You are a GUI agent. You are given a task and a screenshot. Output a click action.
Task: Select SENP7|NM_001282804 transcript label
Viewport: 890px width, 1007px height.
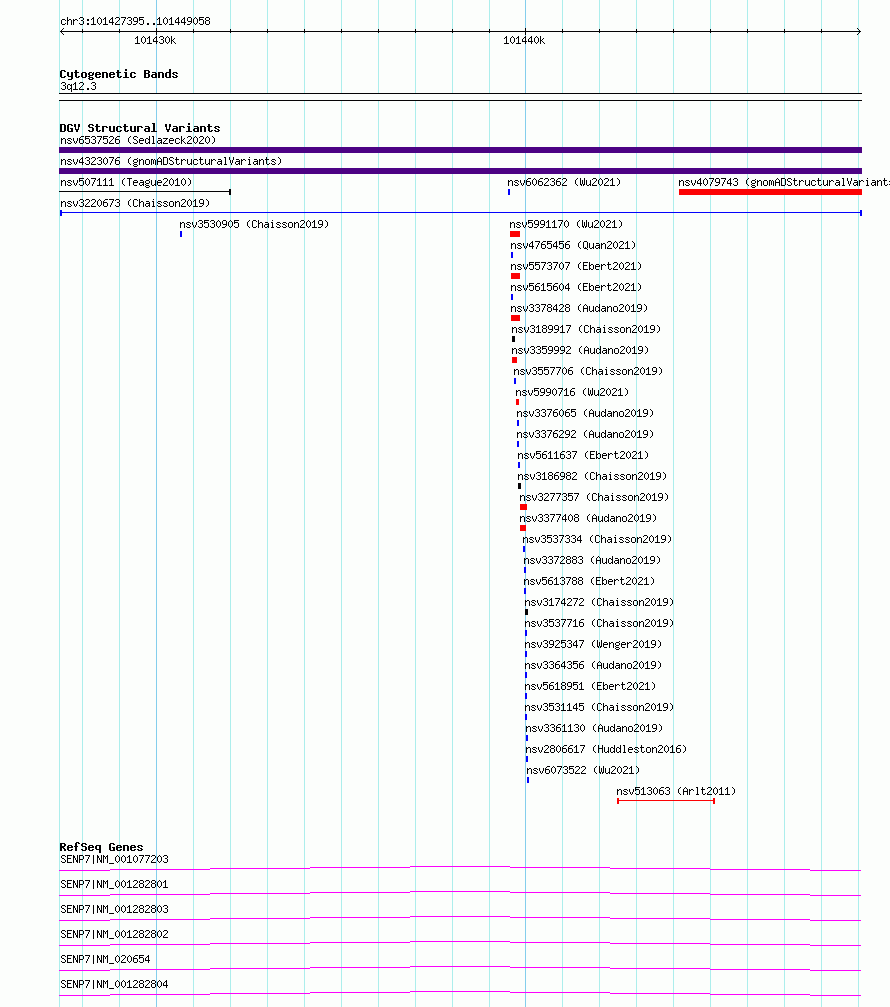click(114, 985)
